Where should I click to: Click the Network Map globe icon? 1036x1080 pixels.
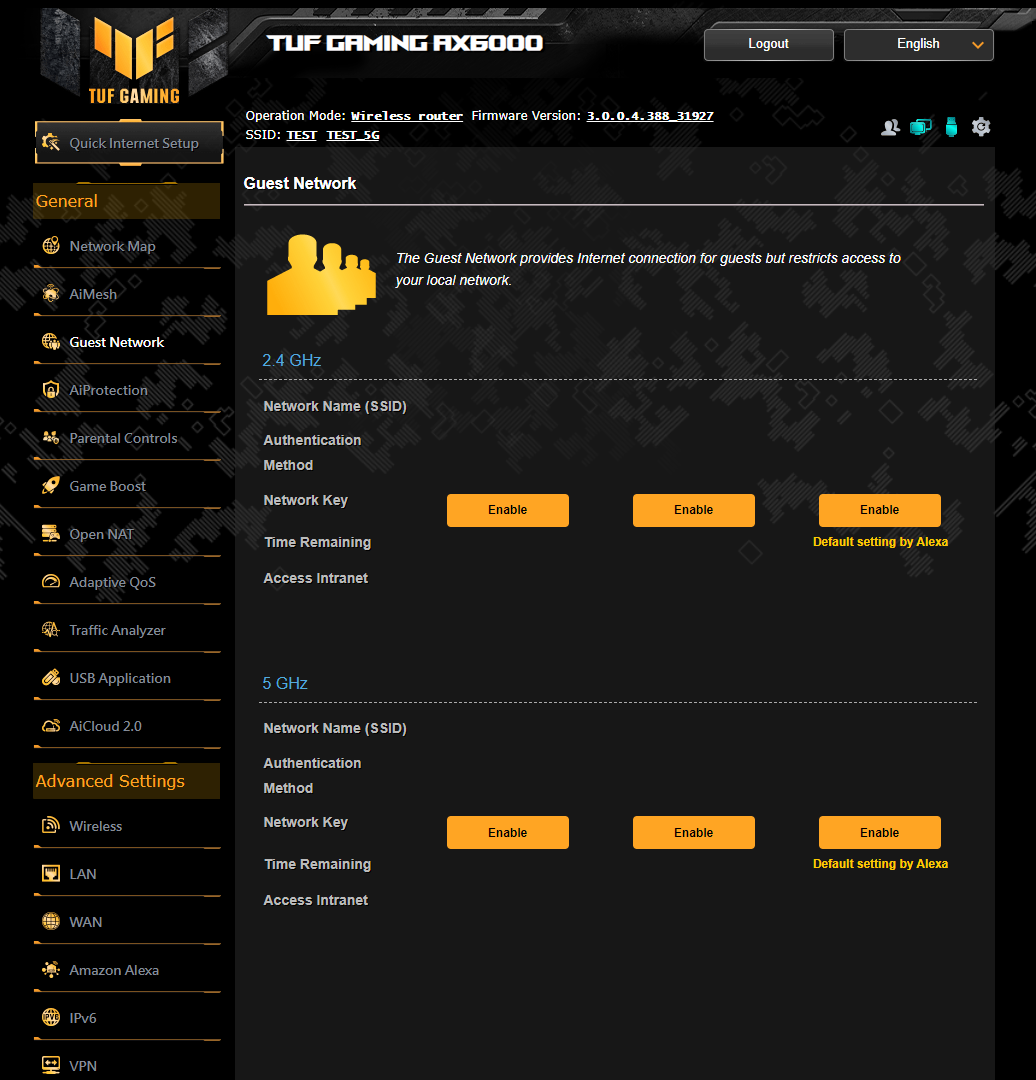pos(51,246)
